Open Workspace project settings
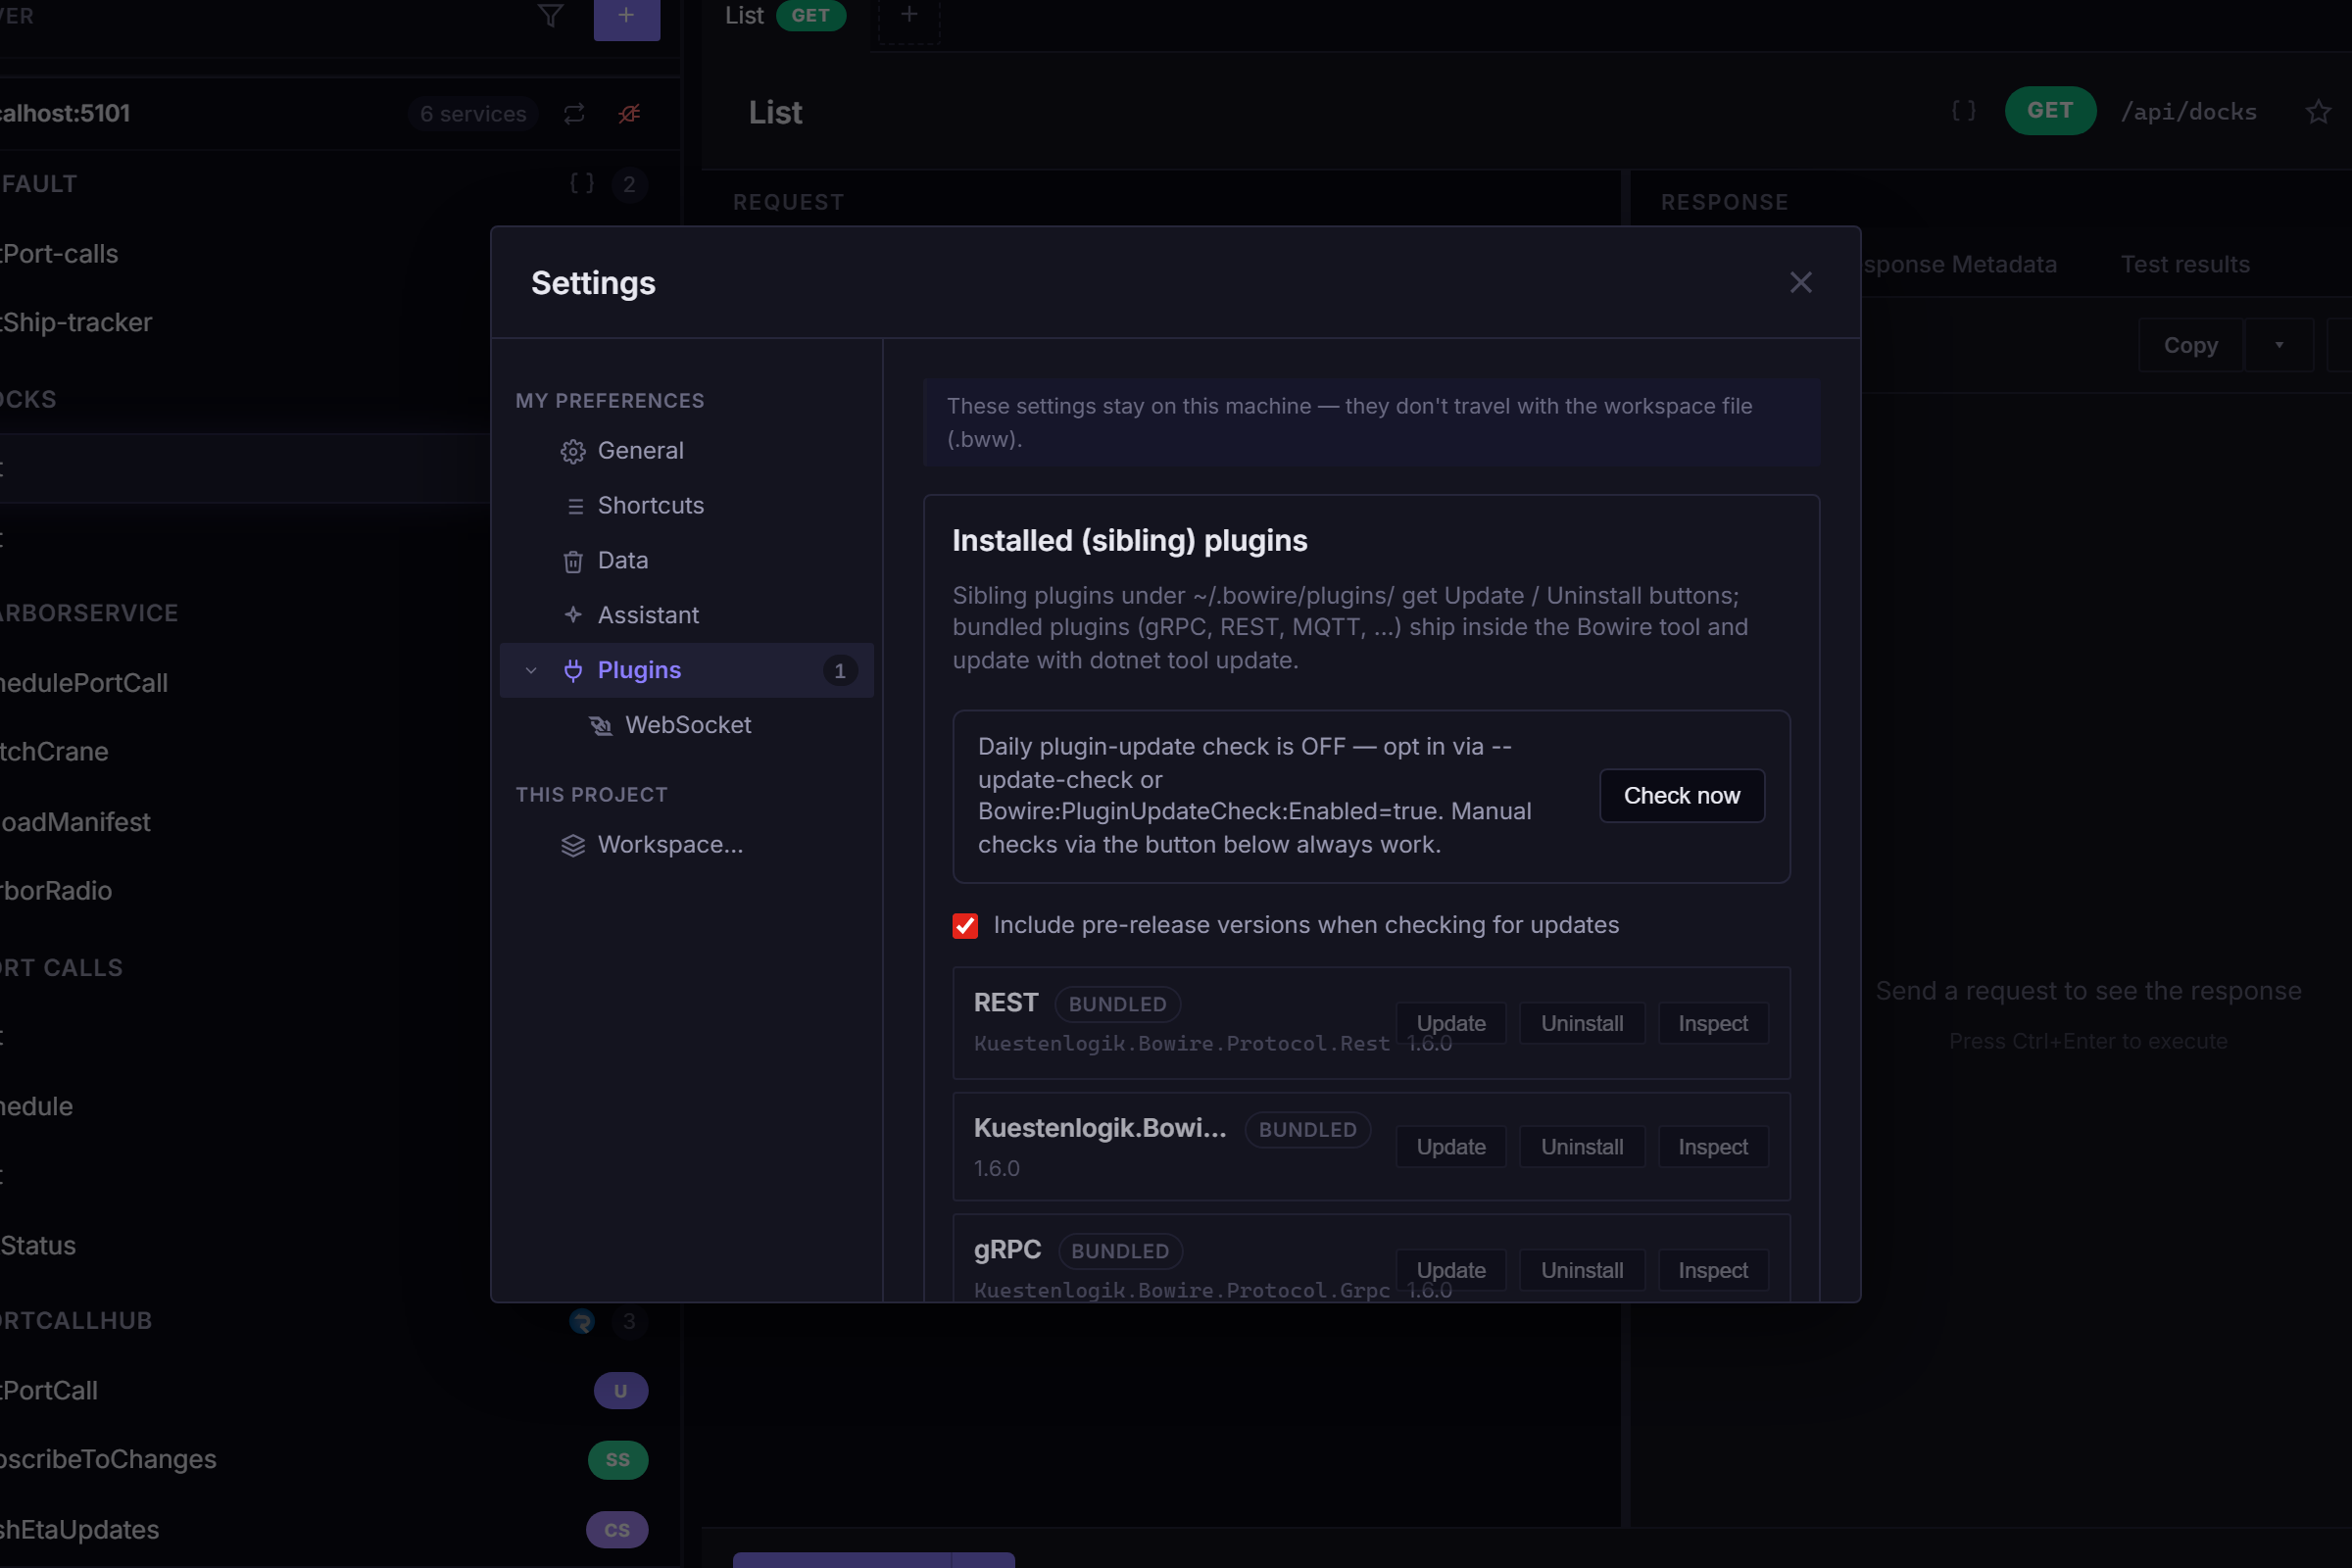 pos(686,845)
